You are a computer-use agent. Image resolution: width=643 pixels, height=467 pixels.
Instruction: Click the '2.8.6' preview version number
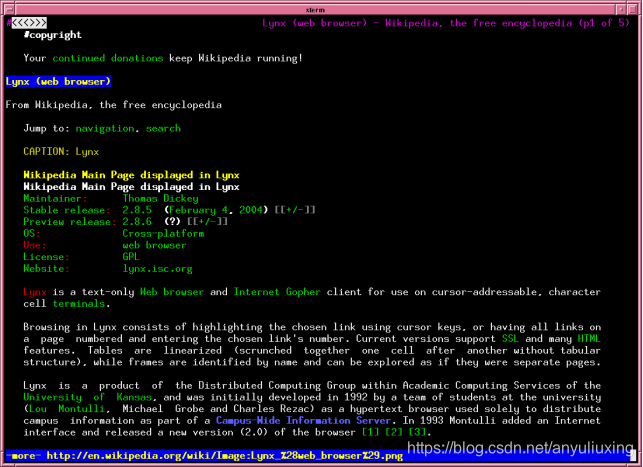pos(137,222)
